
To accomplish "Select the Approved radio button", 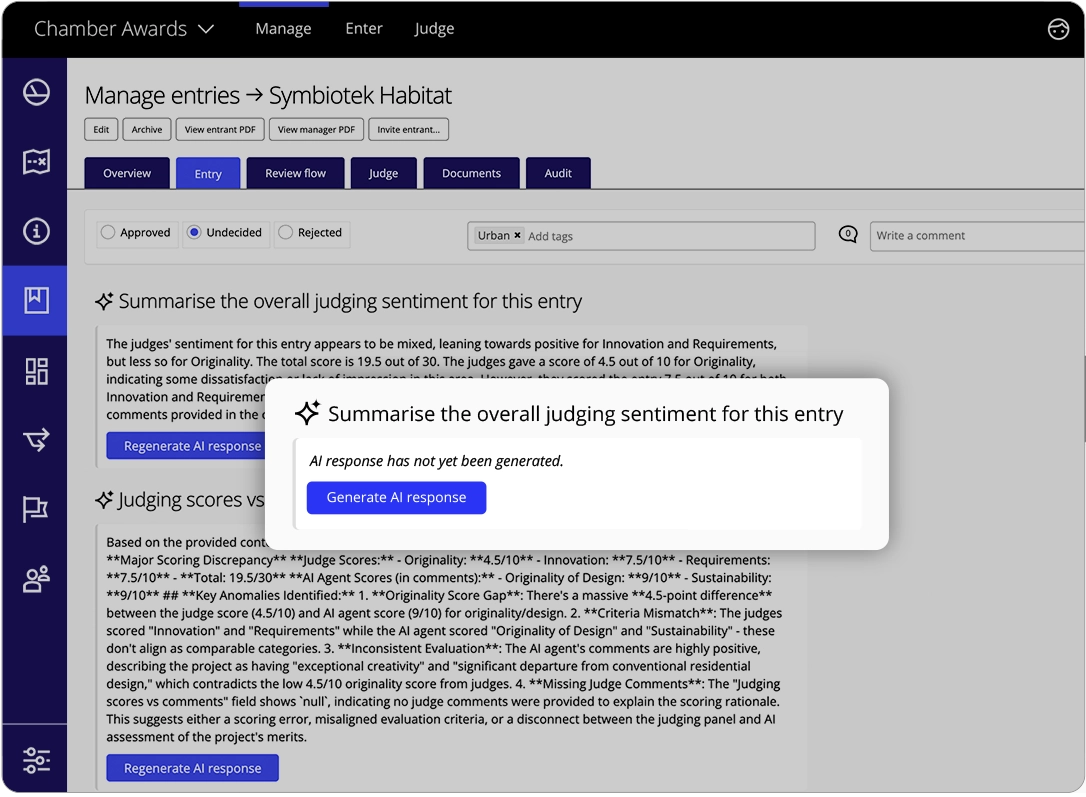I will tap(108, 233).
